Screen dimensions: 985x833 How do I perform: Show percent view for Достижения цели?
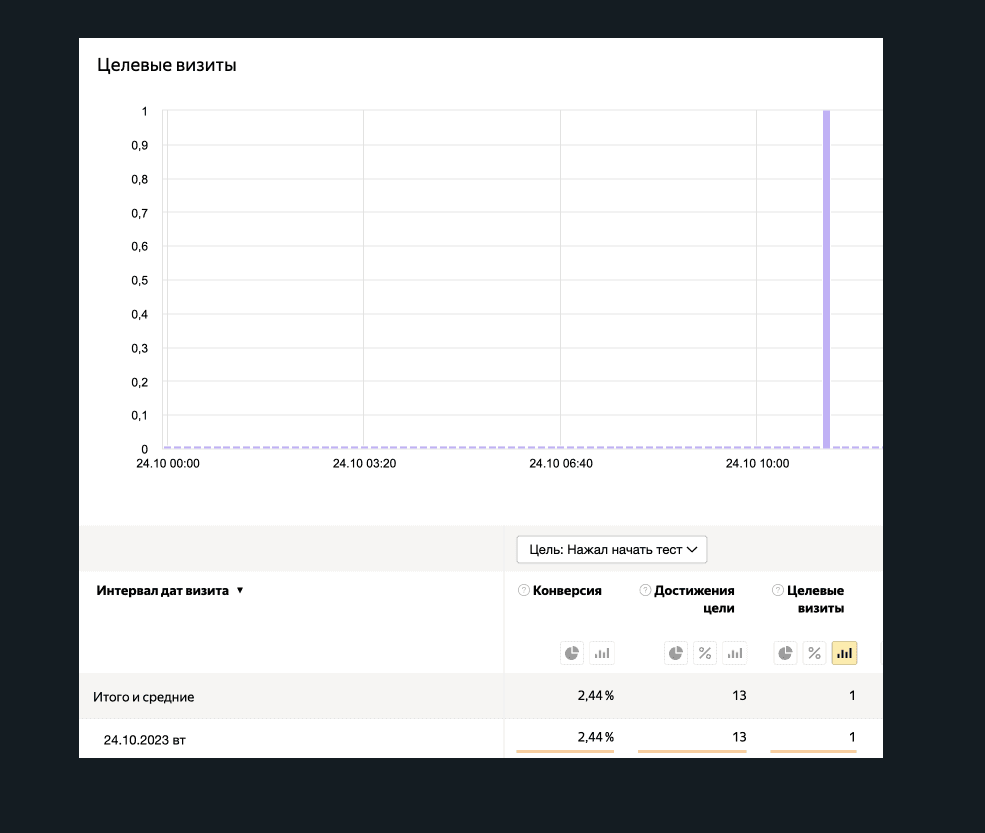point(705,653)
